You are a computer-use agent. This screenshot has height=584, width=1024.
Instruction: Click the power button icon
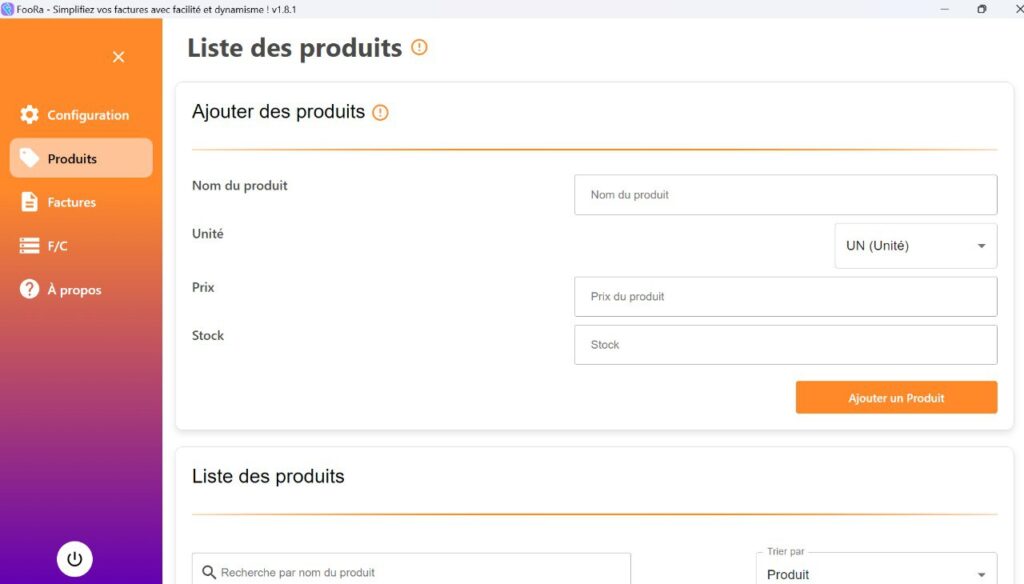(x=74, y=559)
